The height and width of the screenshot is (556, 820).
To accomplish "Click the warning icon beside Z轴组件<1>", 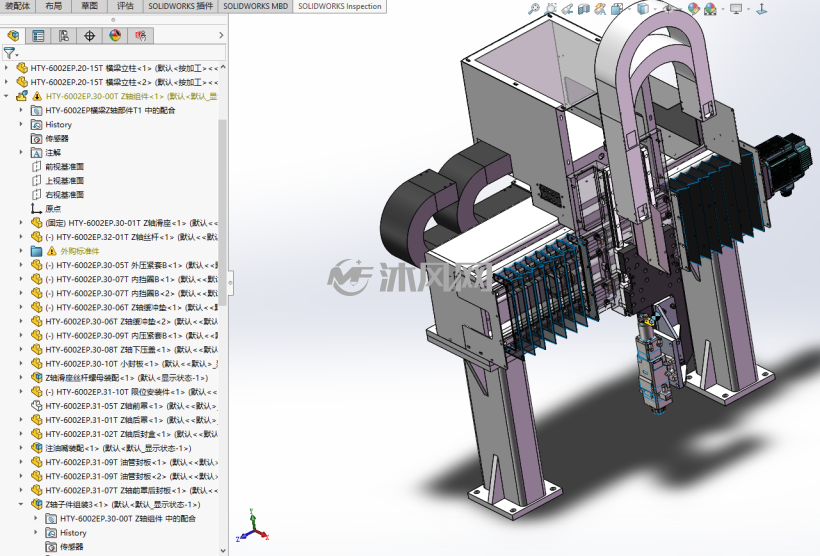I will [37, 96].
